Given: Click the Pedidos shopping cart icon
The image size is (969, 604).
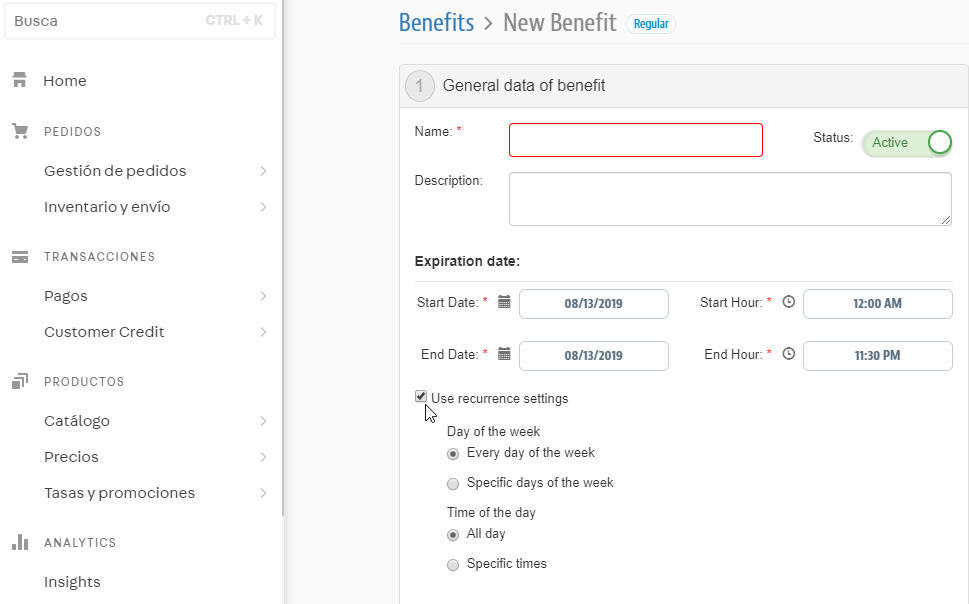Looking at the screenshot, I should coord(19,131).
